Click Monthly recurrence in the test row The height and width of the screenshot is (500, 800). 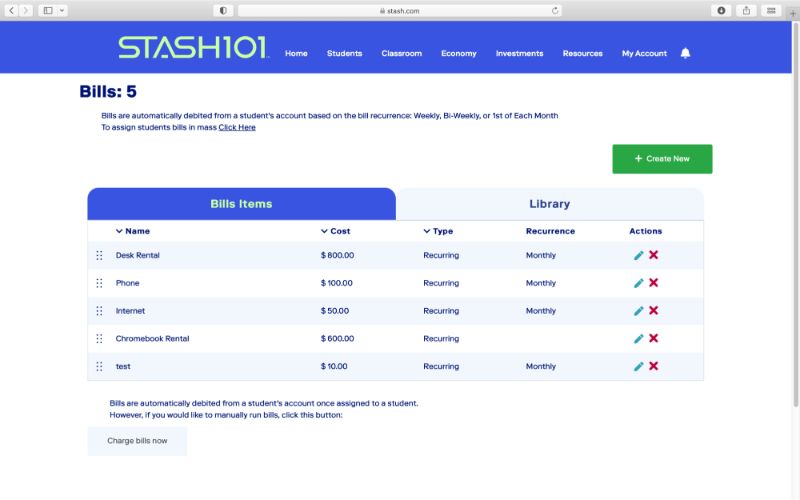540,366
